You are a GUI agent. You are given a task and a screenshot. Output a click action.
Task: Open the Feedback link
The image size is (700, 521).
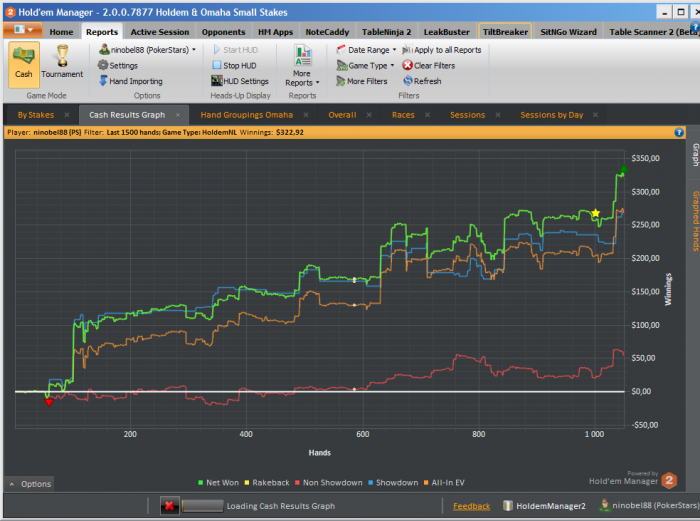tap(471, 506)
